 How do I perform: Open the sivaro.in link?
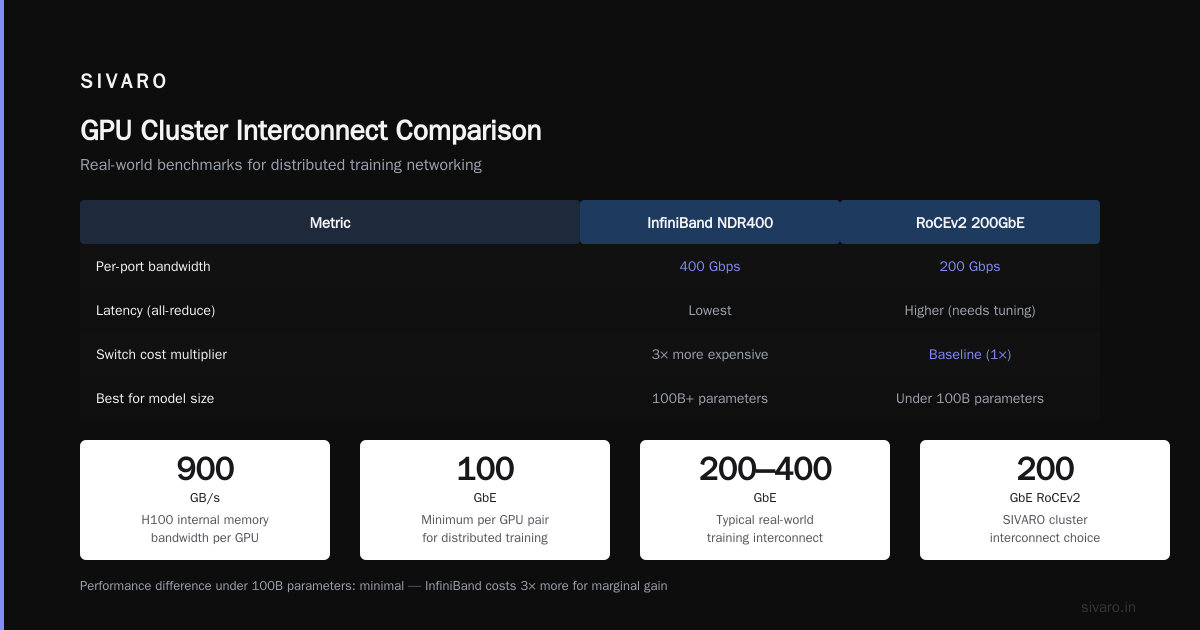tap(1108, 607)
